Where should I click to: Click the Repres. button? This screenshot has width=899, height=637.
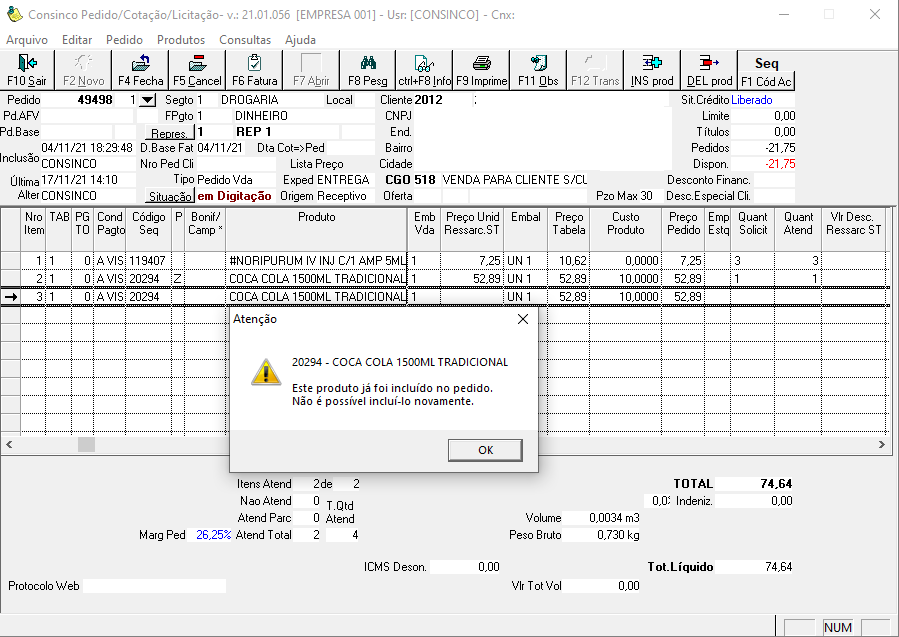pyautogui.click(x=169, y=133)
